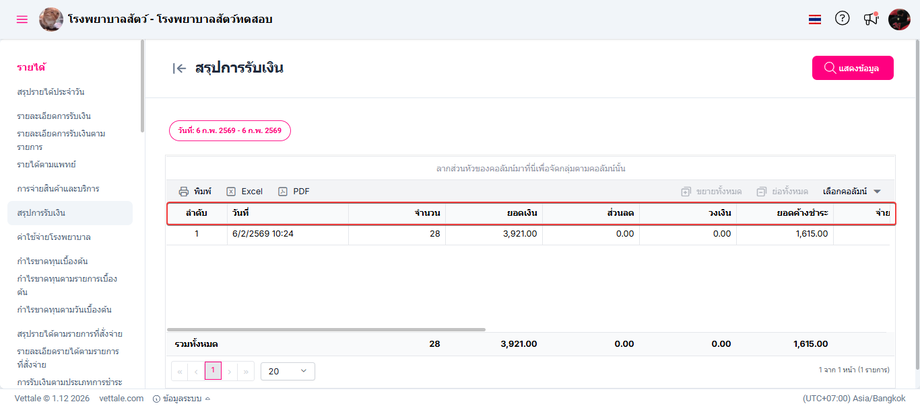
Task: Click the Thai flag language icon
Action: (815, 19)
